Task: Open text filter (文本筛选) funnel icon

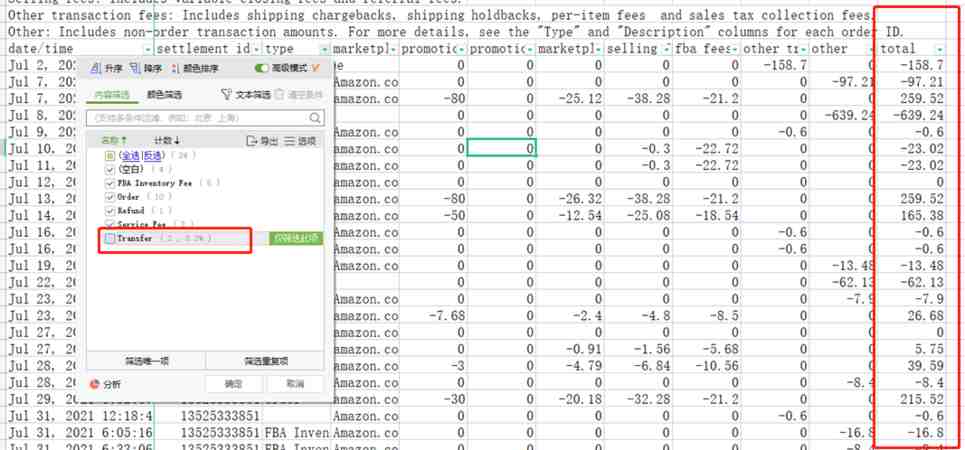Action: pyautogui.click(x=226, y=95)
